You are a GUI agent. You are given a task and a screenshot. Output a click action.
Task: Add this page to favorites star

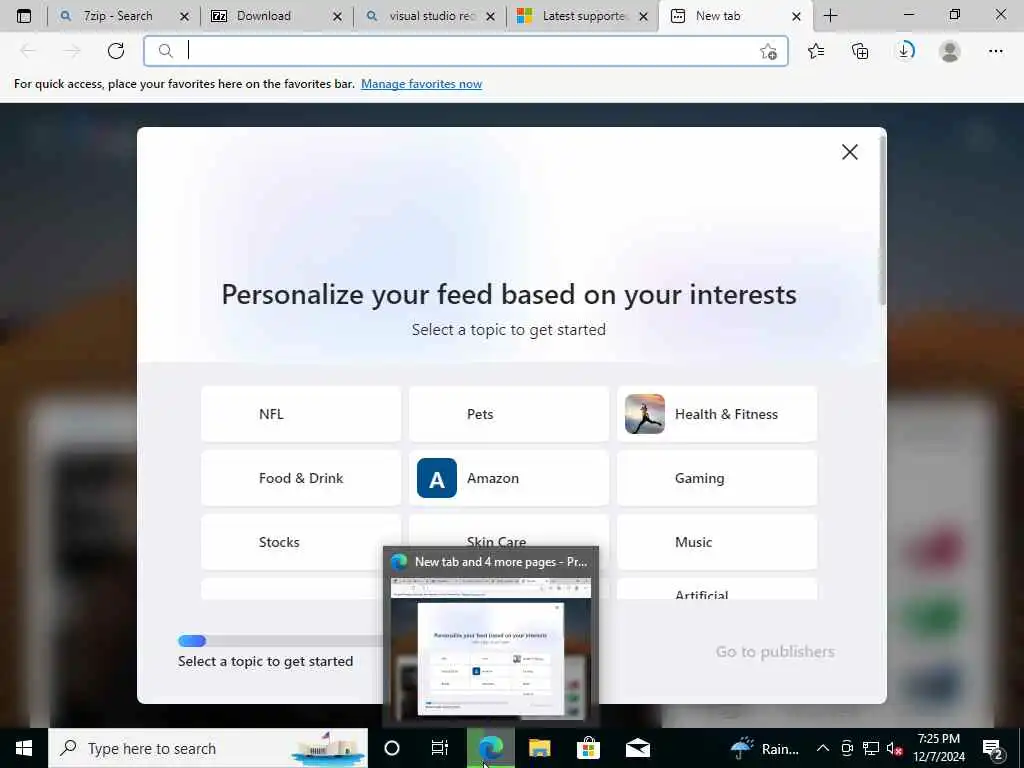click(x=769, y=52)
